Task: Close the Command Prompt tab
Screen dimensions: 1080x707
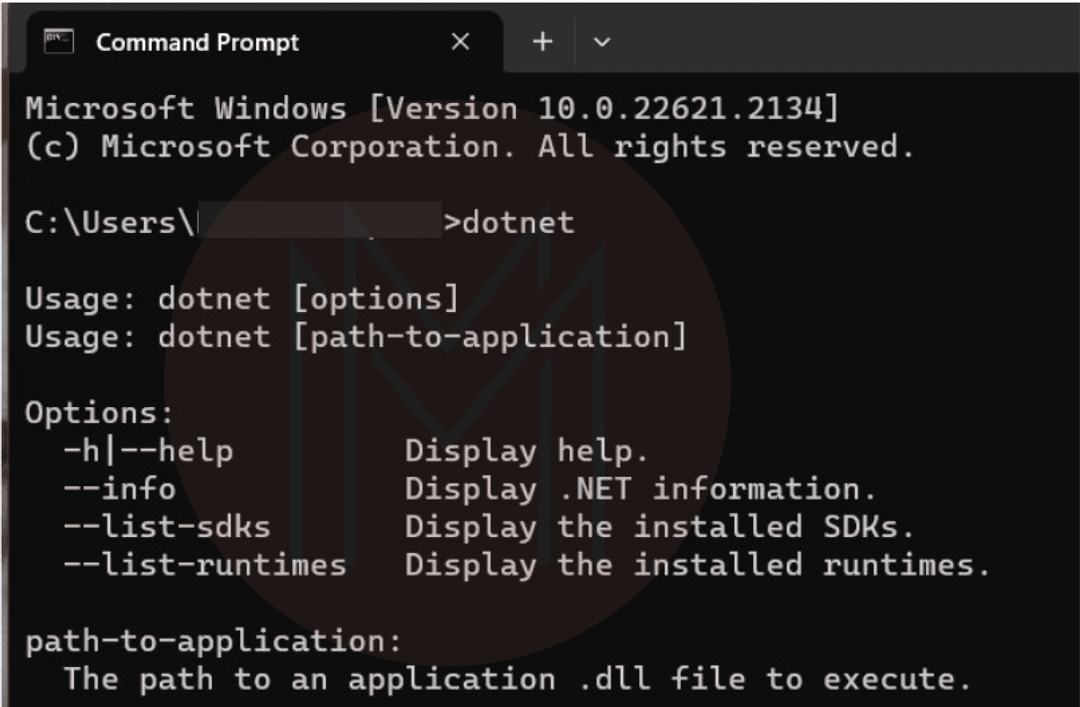Action: coord(460,42)
